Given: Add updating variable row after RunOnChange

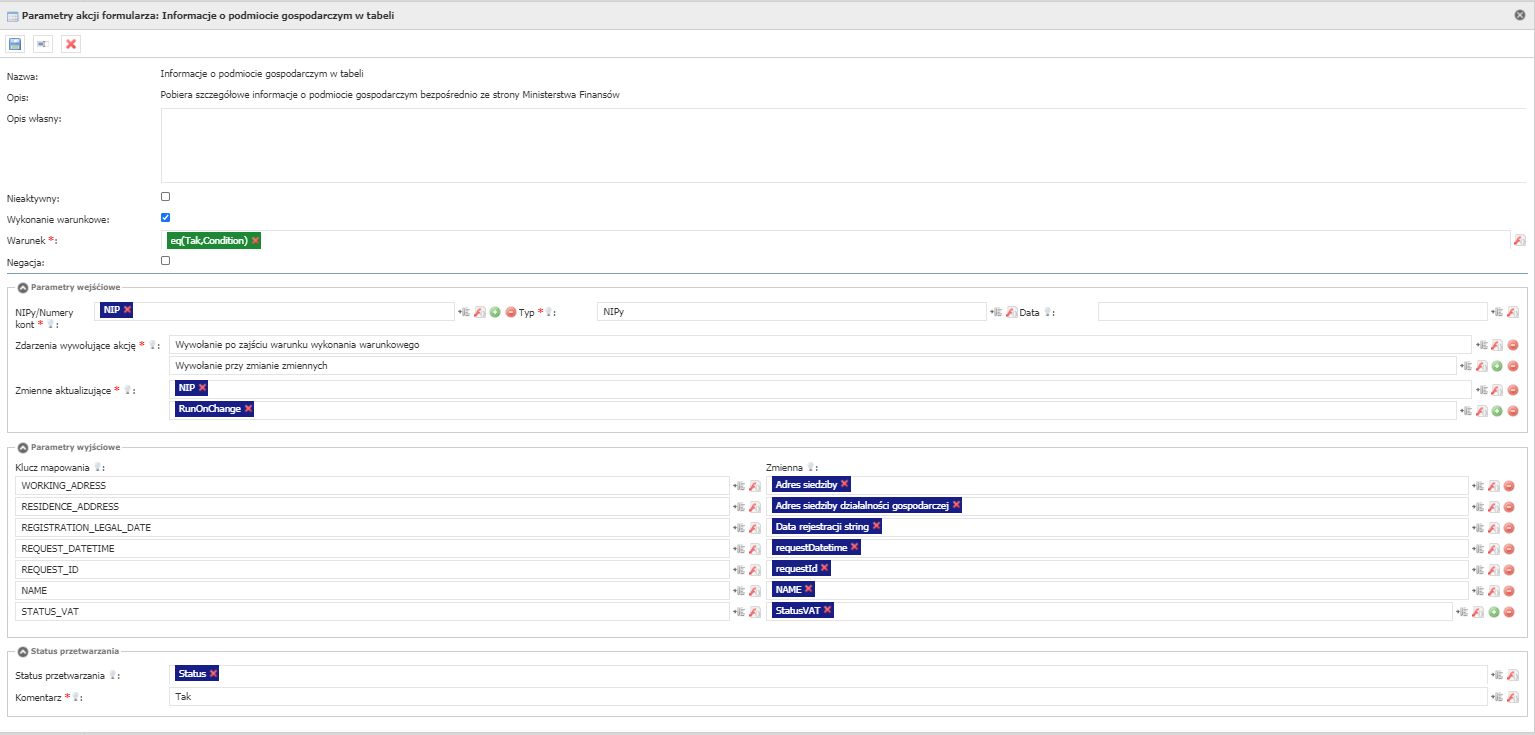Looking at the screenshot, I should 1496,410.
